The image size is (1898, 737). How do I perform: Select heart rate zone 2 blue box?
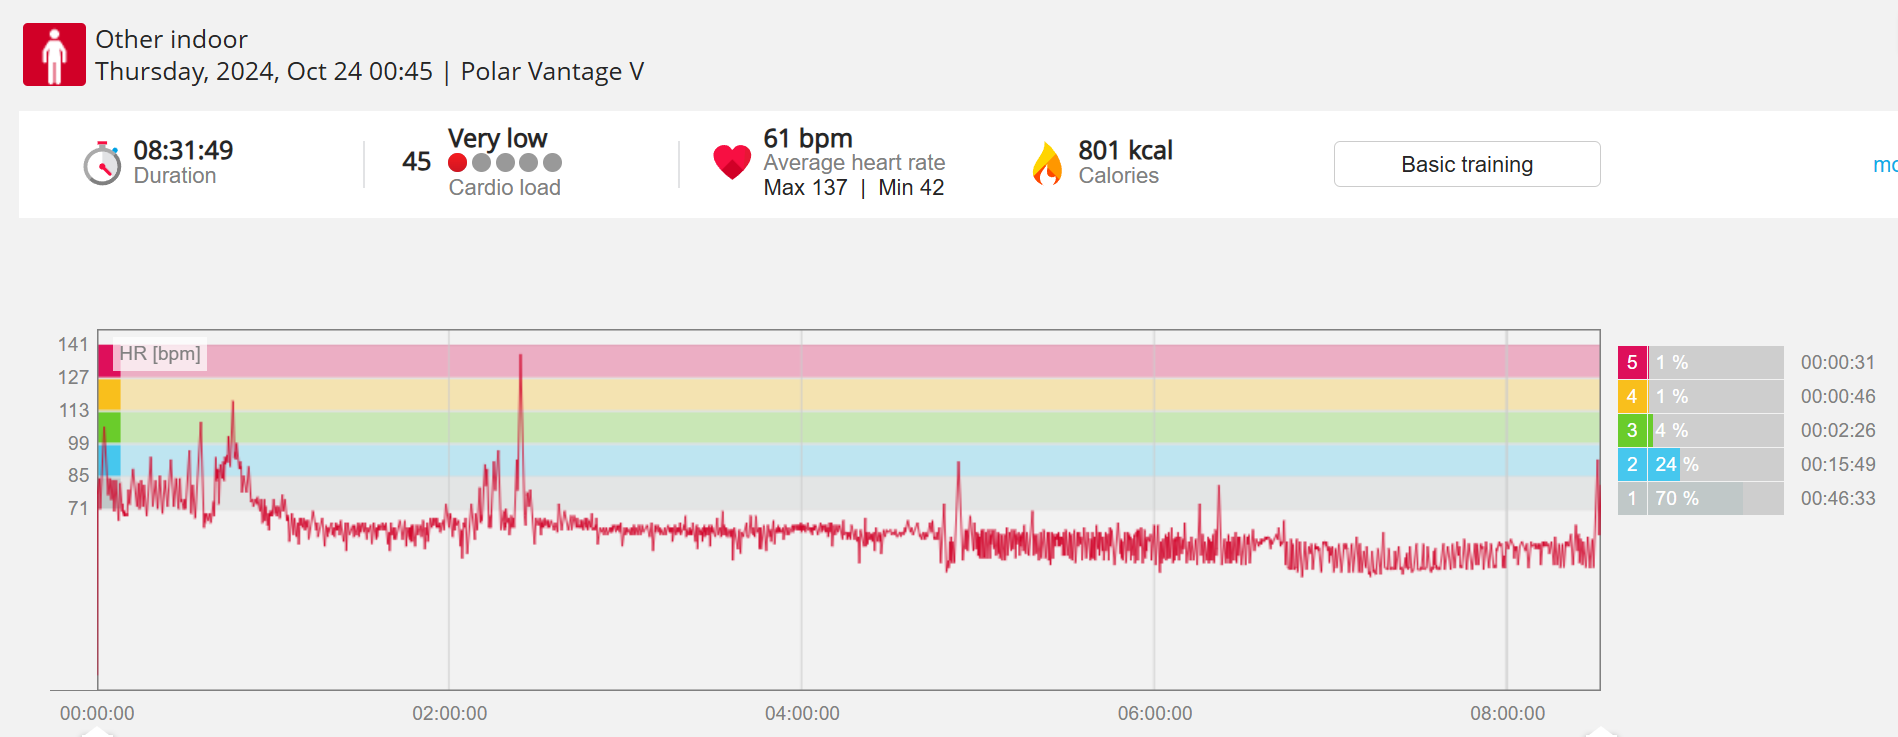point(1632,465)
